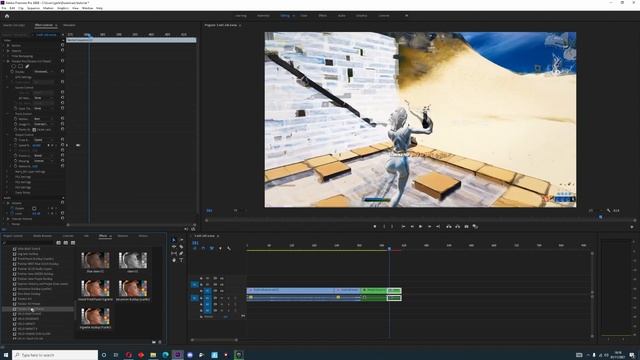Step forward one frame in Program Monitor
Viewport: 640px width, 360px height.
[x=429, y=226]
